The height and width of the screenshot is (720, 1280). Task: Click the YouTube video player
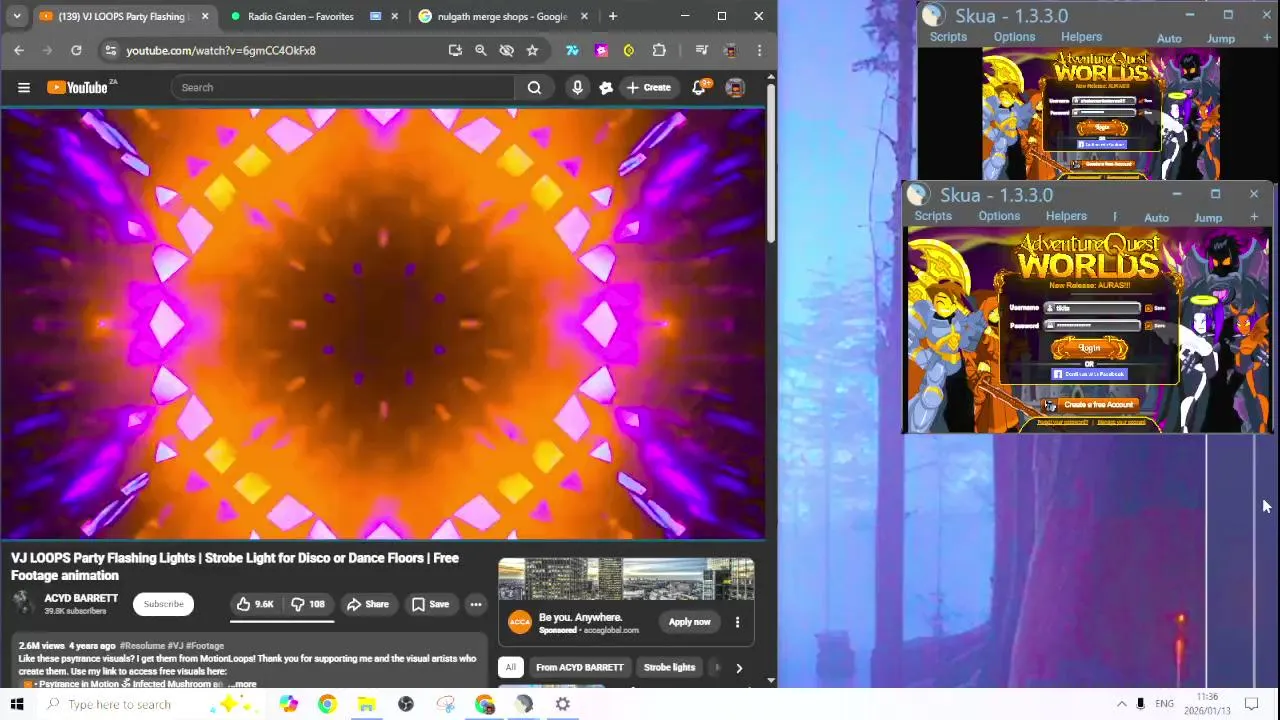(383, 324)
